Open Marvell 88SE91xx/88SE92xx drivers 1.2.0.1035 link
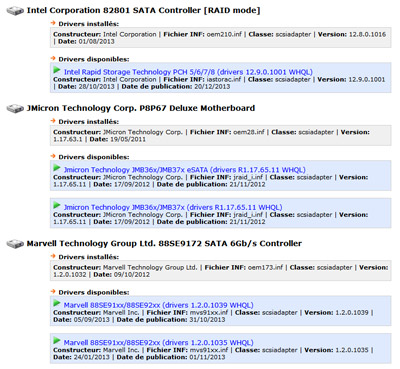 (159, 343)
